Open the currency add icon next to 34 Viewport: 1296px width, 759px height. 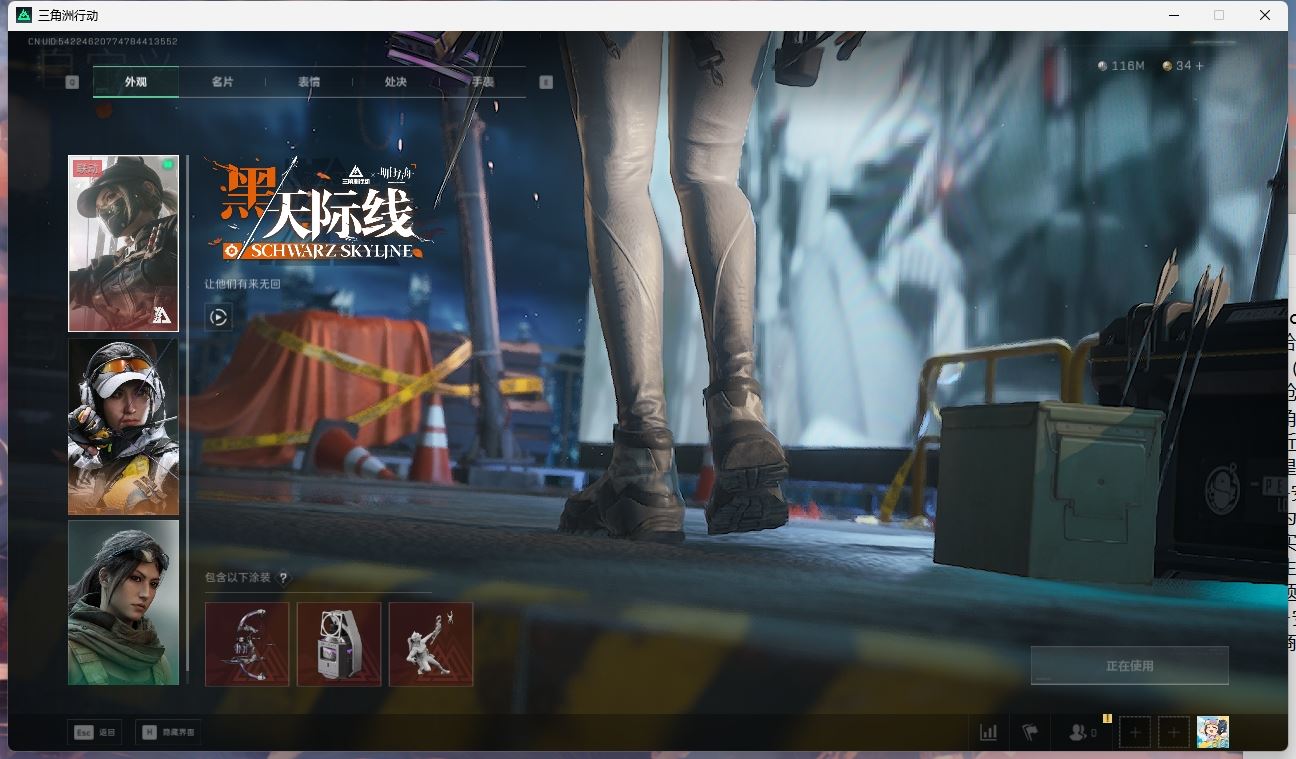[x=1199, y=66]
